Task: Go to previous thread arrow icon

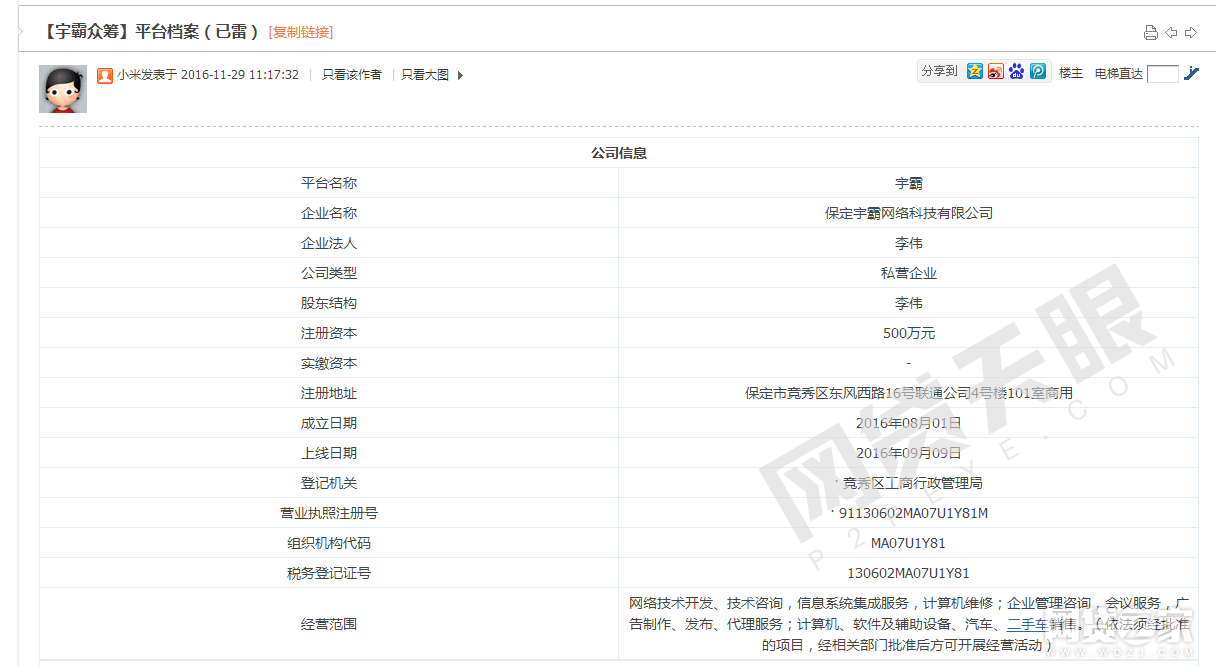Action: pos(1171,32)
